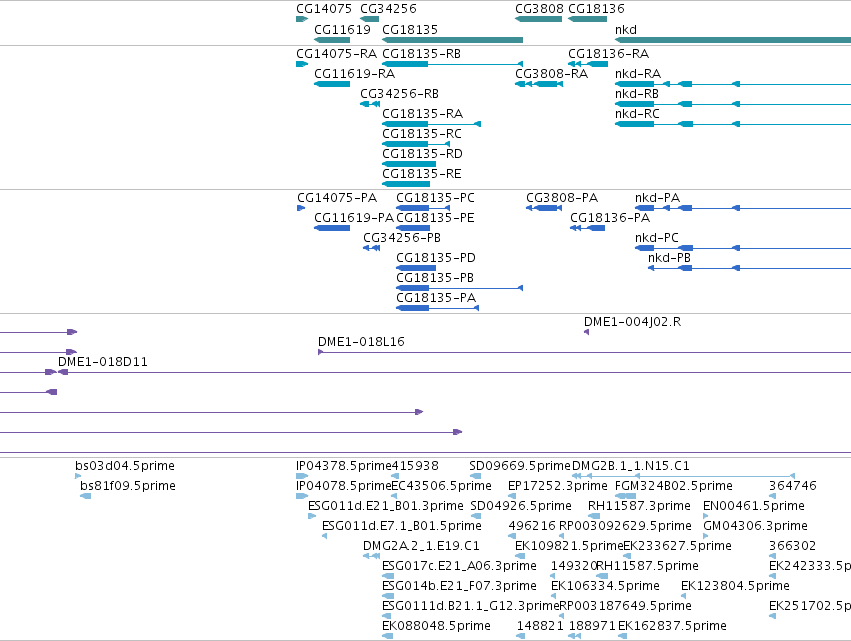
Task: Select the SD04926.5prime EST
Action: [475, 516]
